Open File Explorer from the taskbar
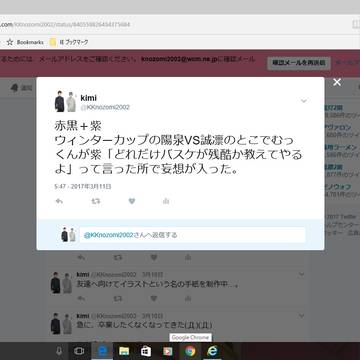Screen dimensions: 360x360 (x=124, y=351)
